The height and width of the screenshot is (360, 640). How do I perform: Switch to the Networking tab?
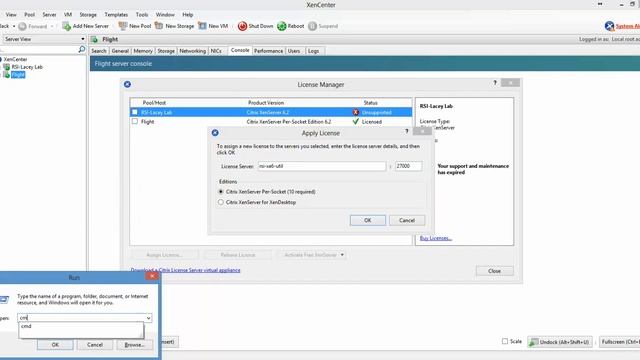(193, 51)
